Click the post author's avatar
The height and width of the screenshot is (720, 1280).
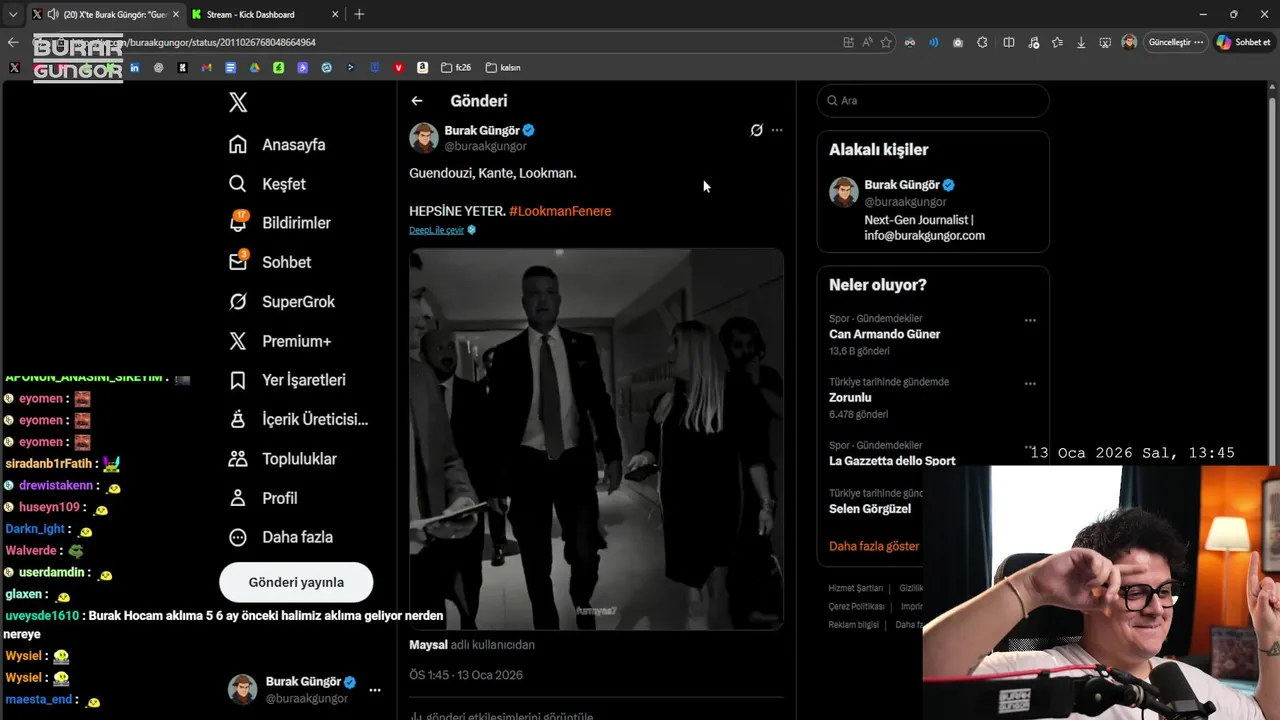(x=424, y=138)
